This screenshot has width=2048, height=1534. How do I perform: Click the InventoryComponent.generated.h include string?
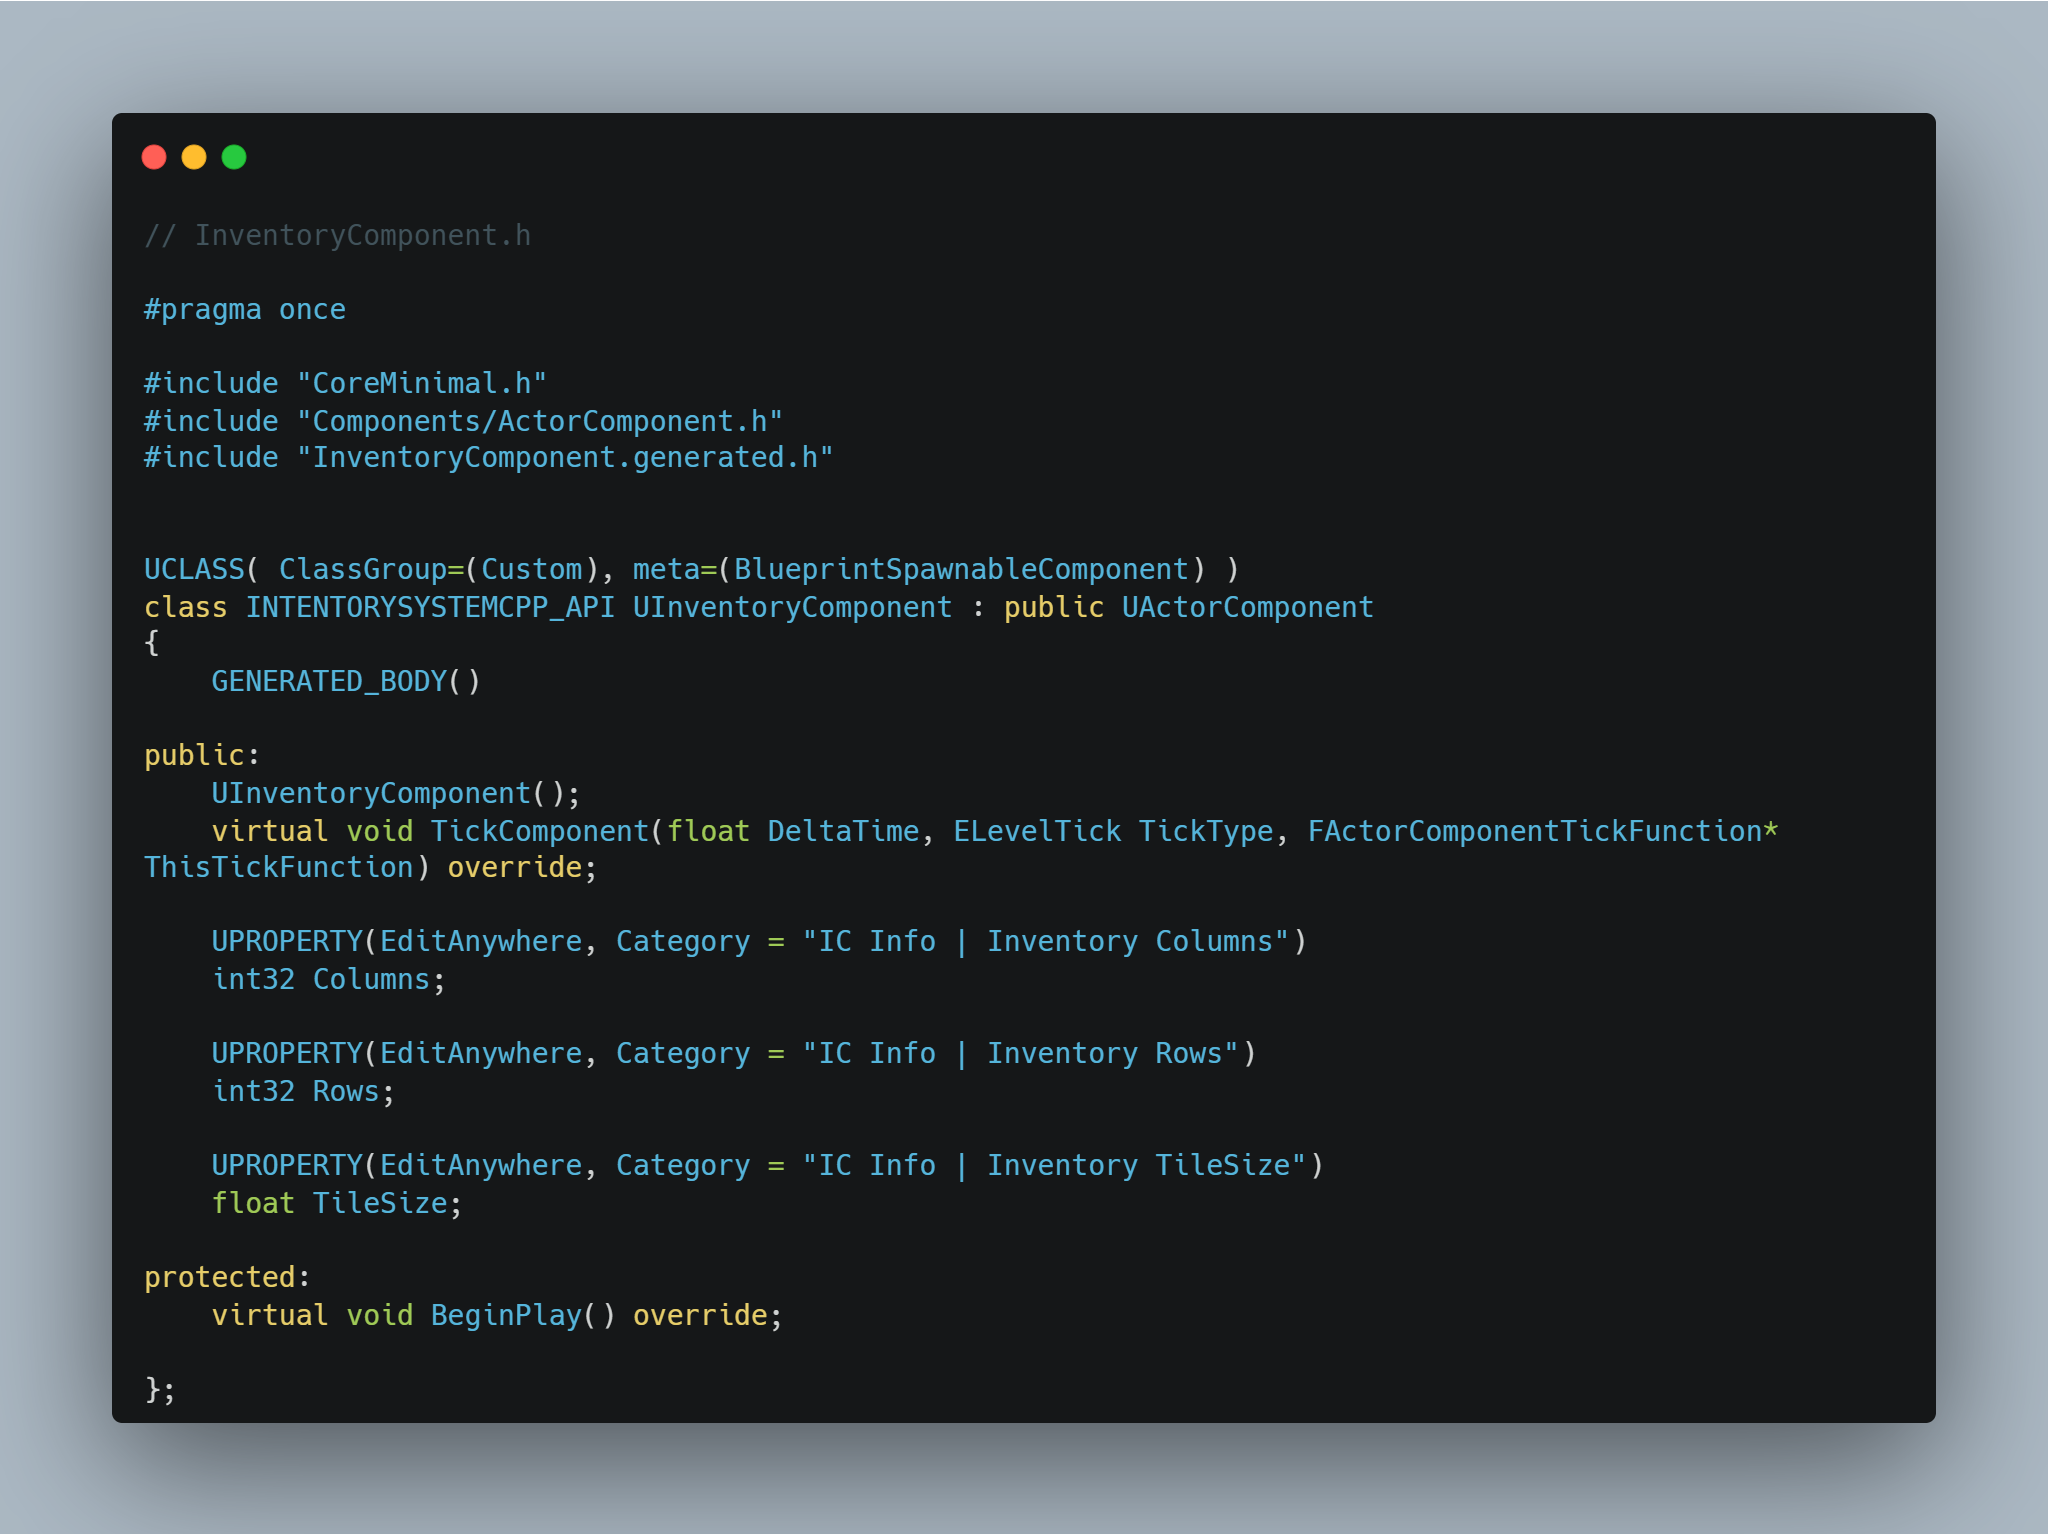point(565,458)
